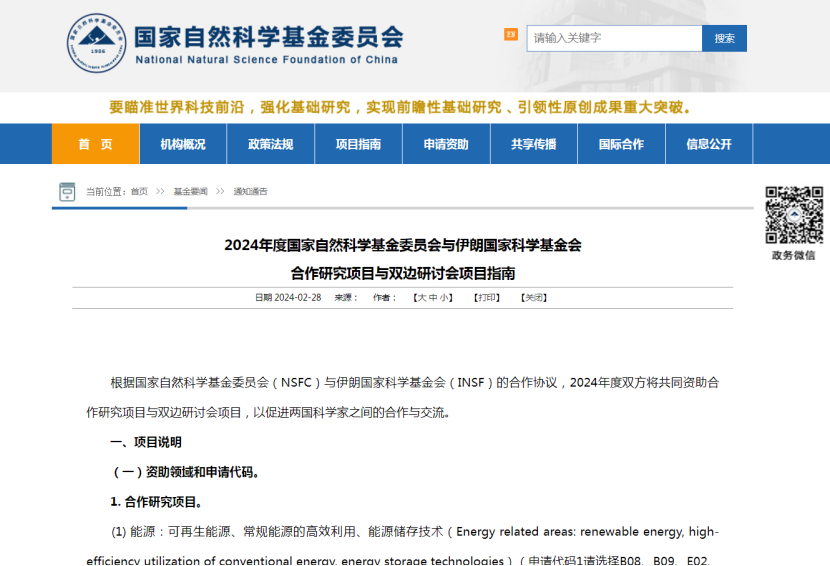The image size is (830, 566).
Task: Type in the 请输入关键字 search field
Action: click(x=614, y=38)
